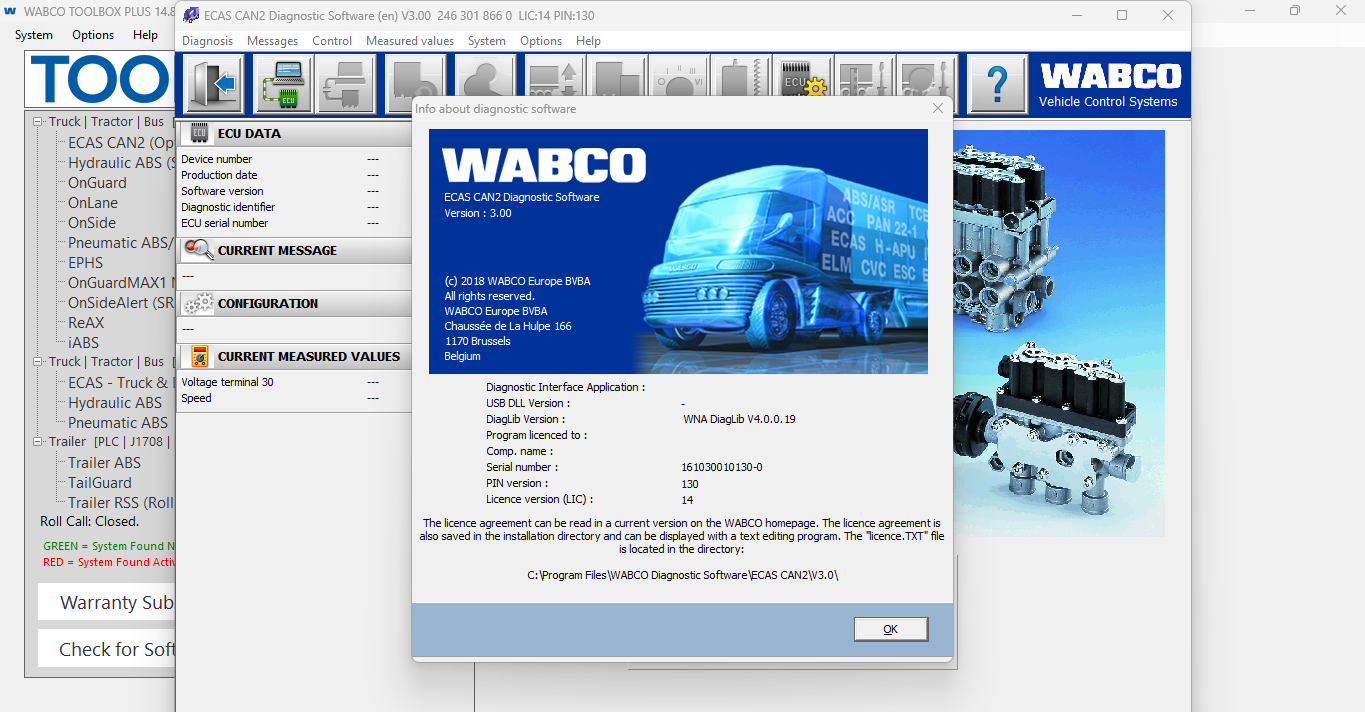Click the installation path C:\Program Files\WABCO text

coord(683,575)
